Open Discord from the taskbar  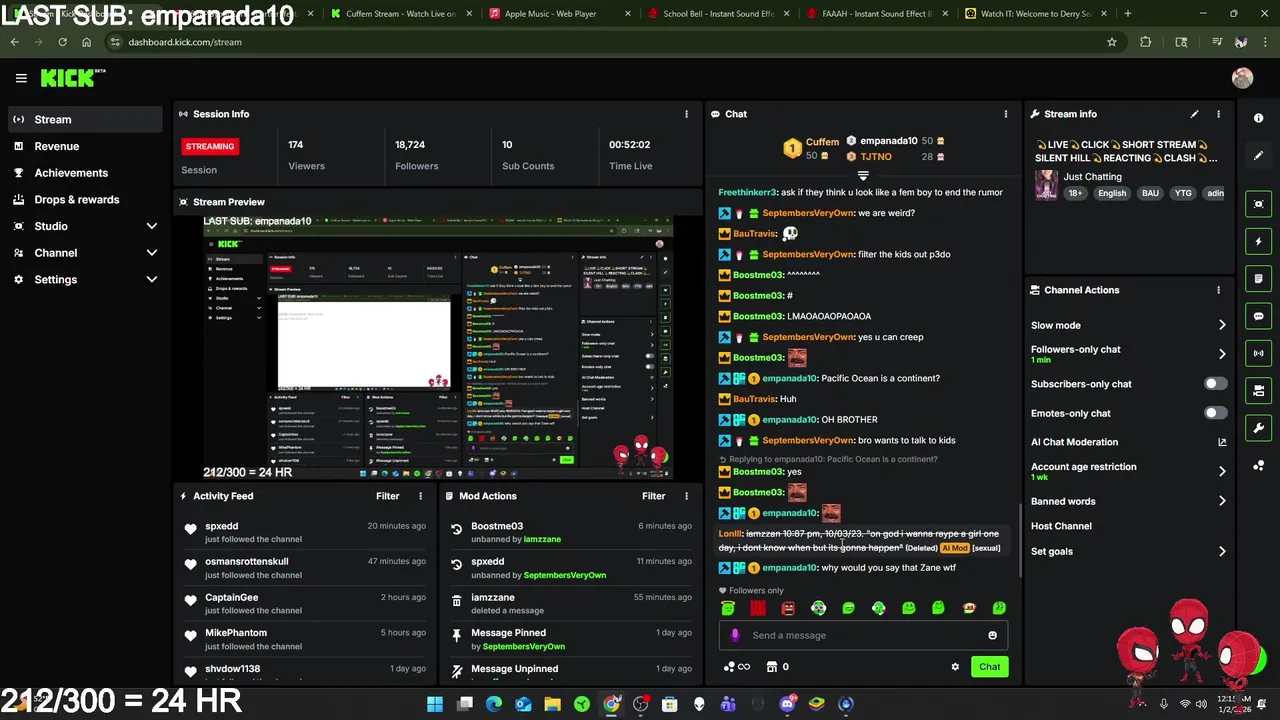point(787,704)
